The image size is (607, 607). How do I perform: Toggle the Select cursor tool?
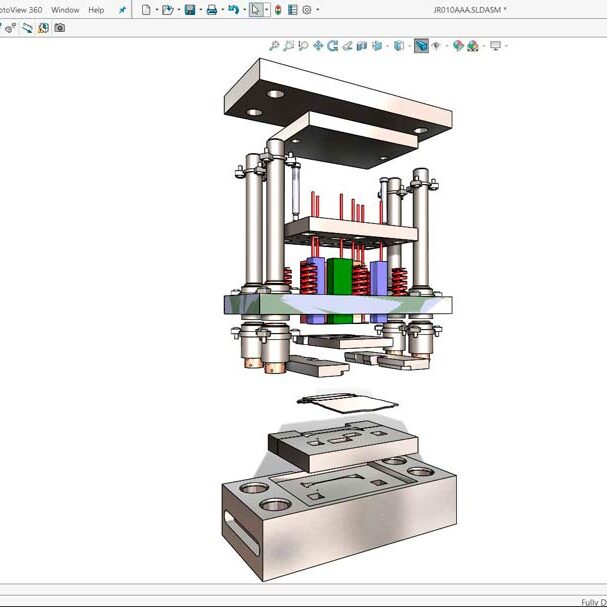pyautogui.click(x=256, y=10)
